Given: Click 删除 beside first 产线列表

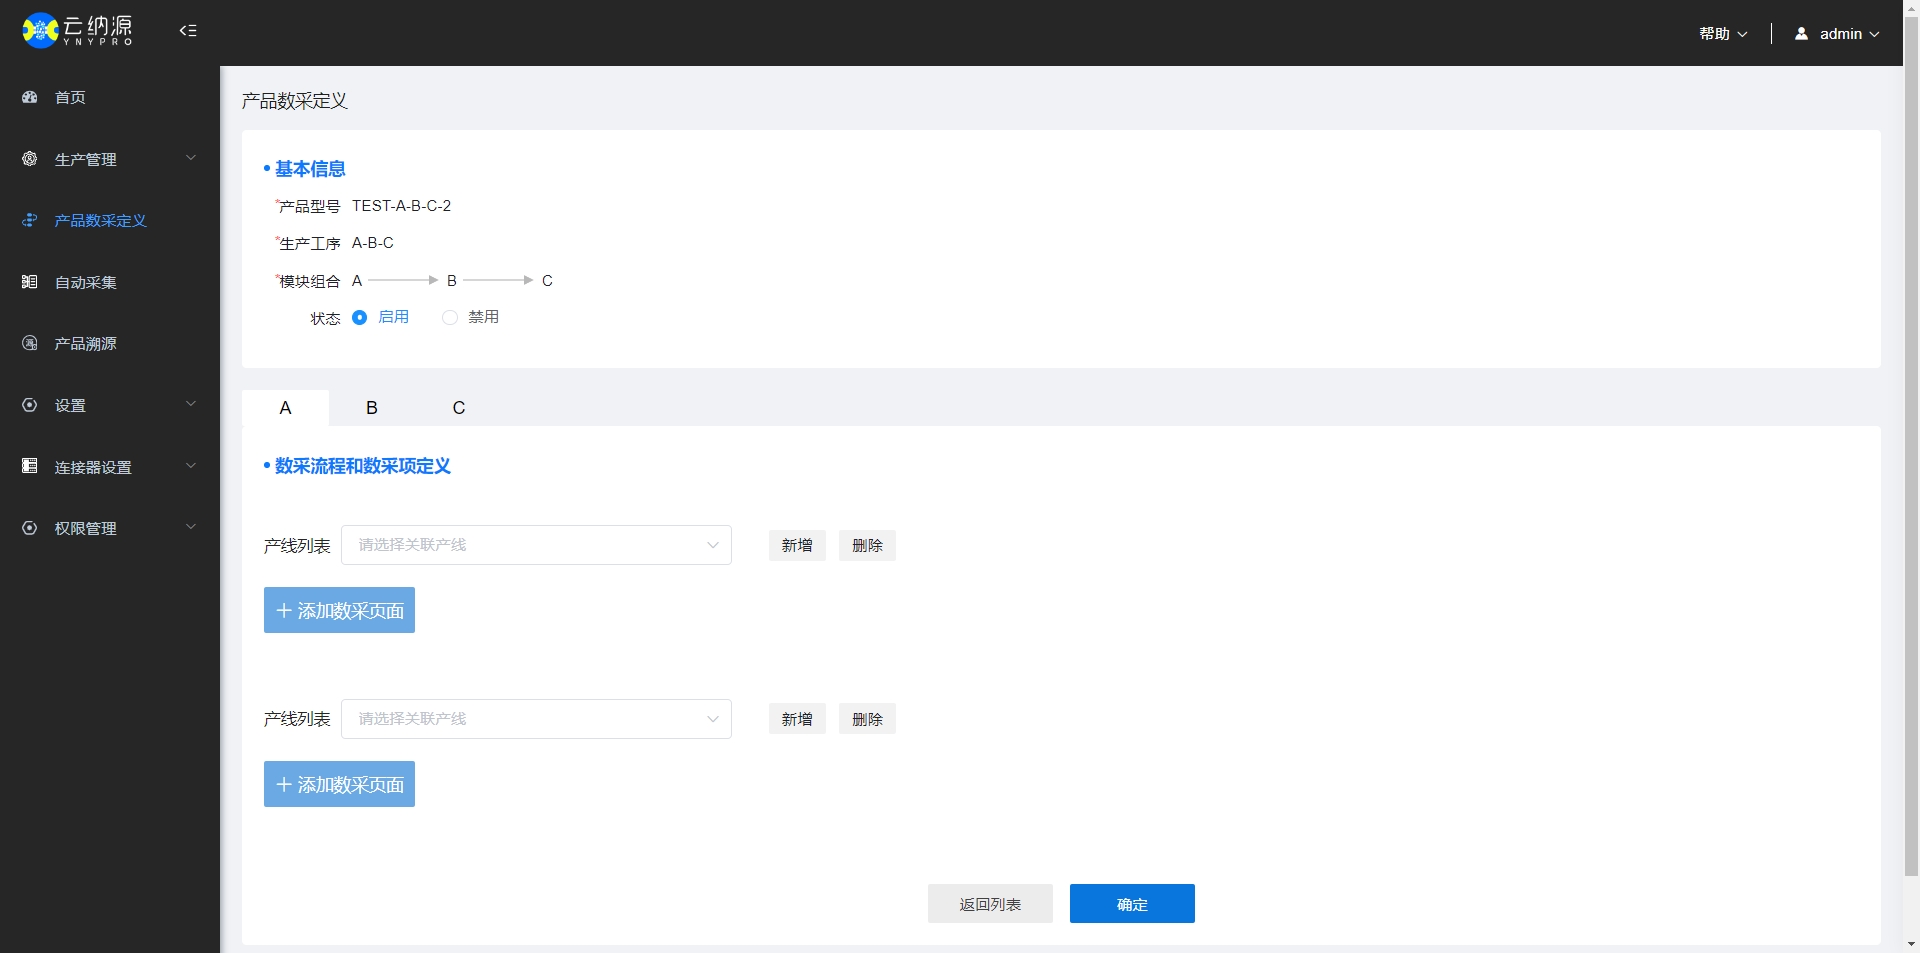Looking at the screenshot, I should [x=867, y=546].
